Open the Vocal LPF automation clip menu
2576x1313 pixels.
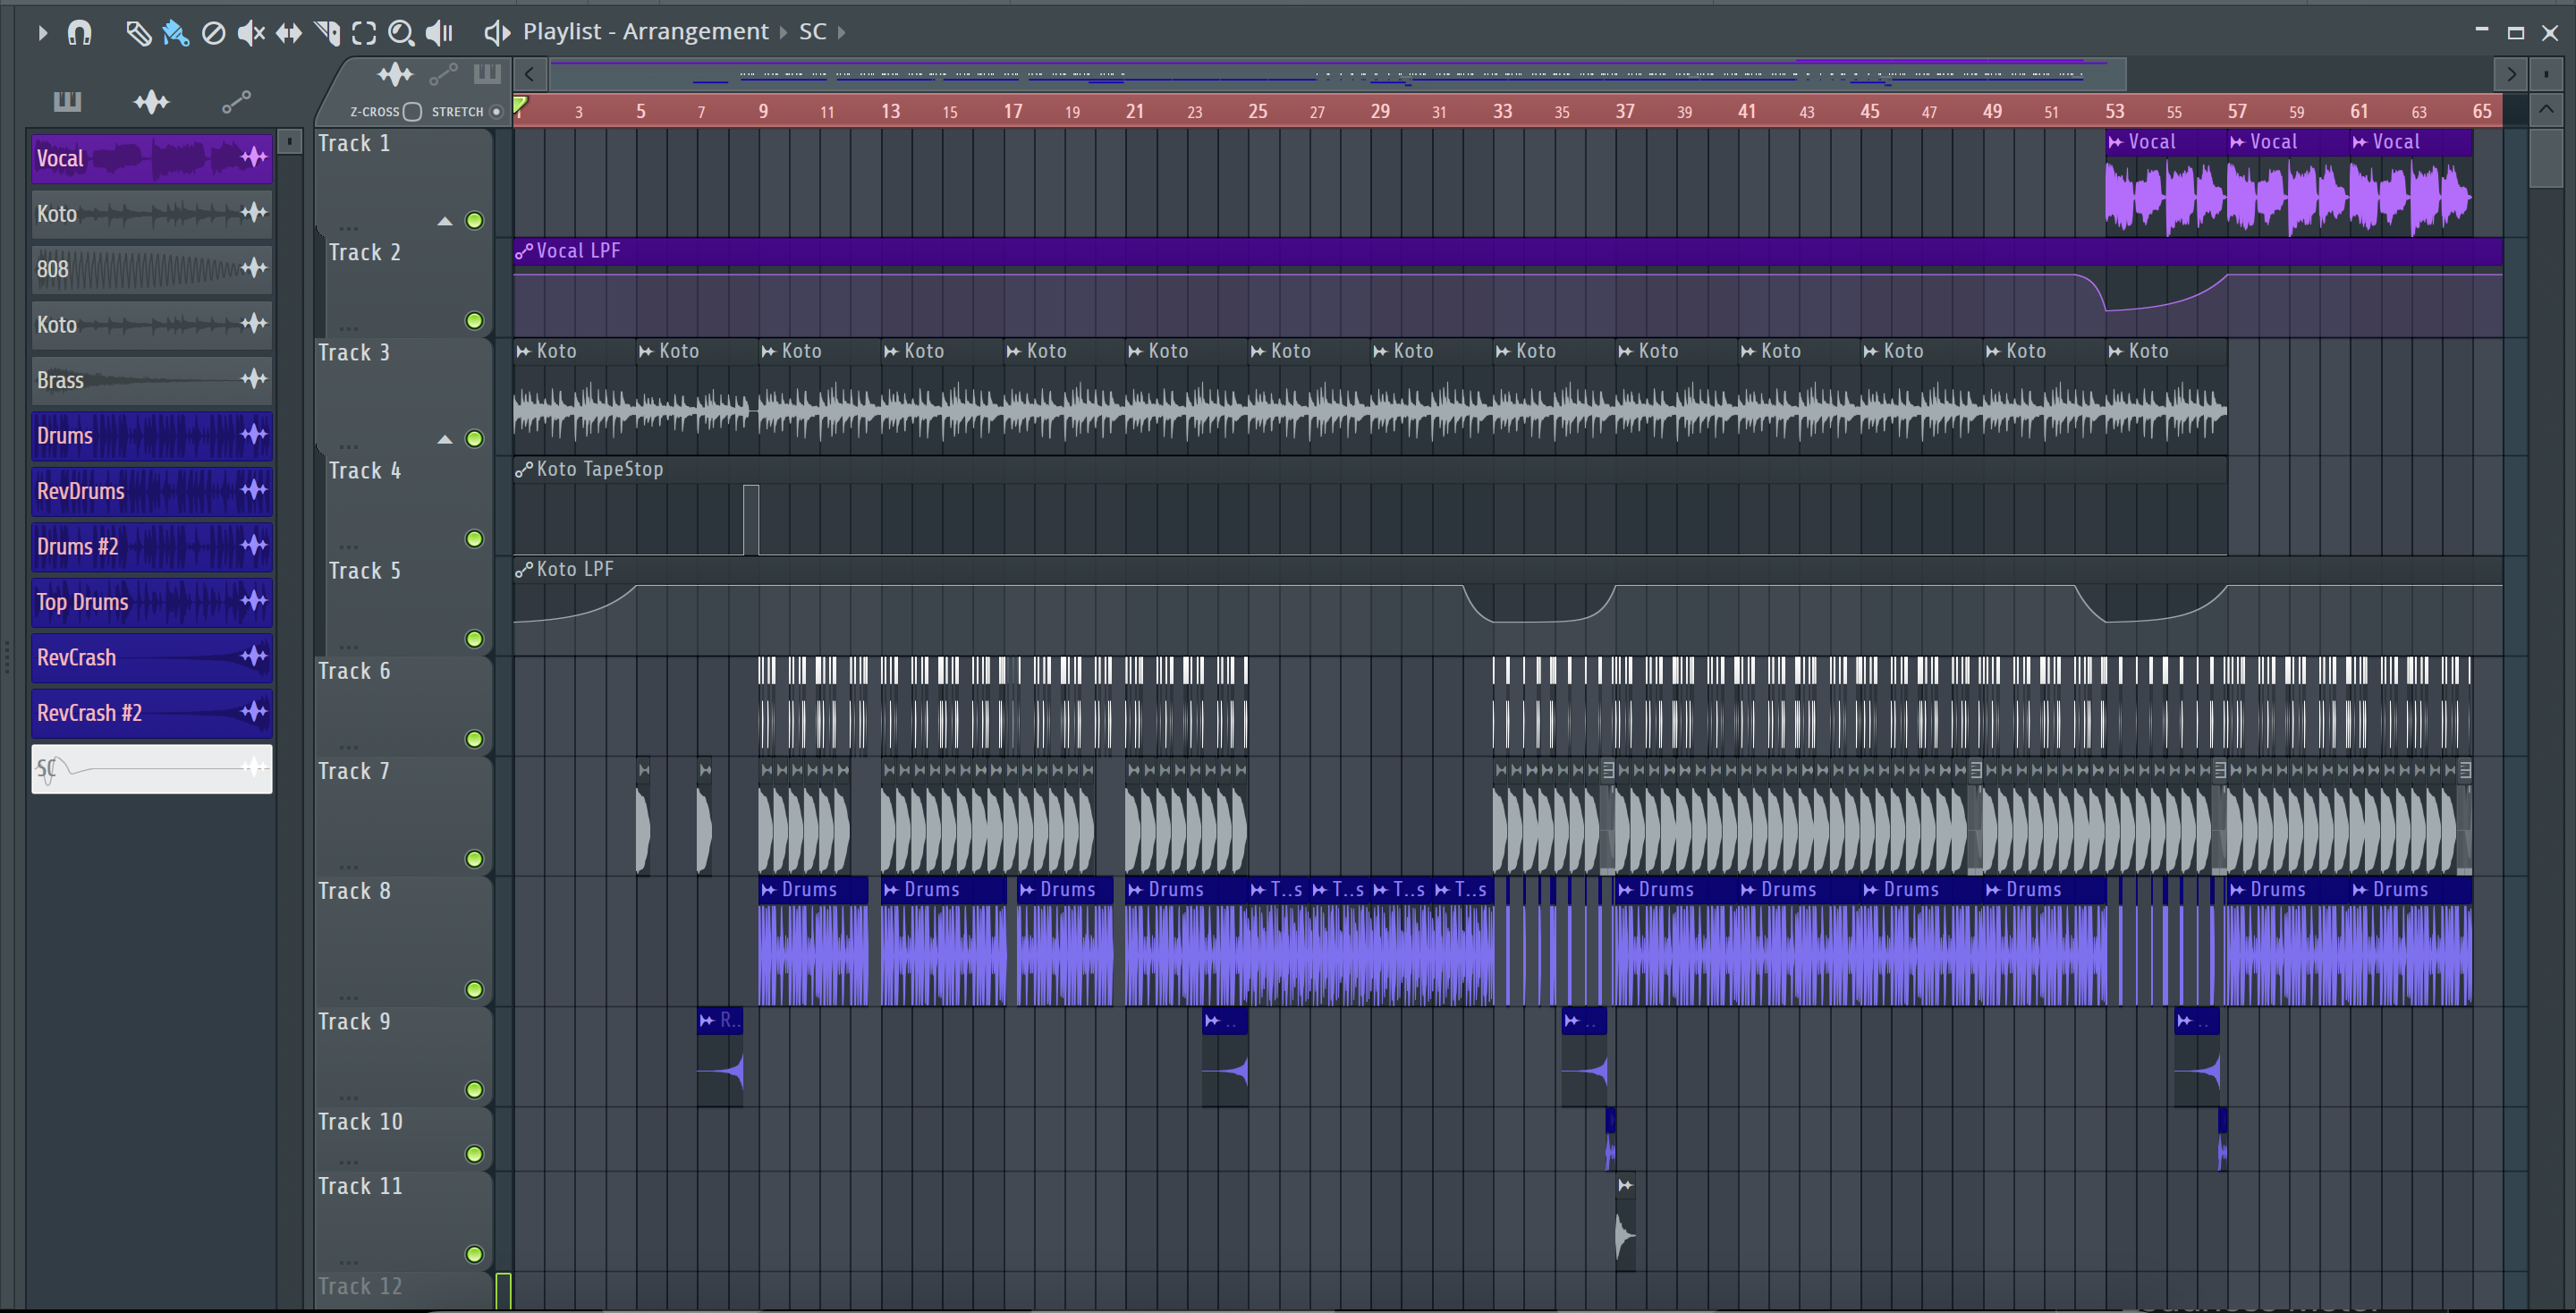click(524, 251)
